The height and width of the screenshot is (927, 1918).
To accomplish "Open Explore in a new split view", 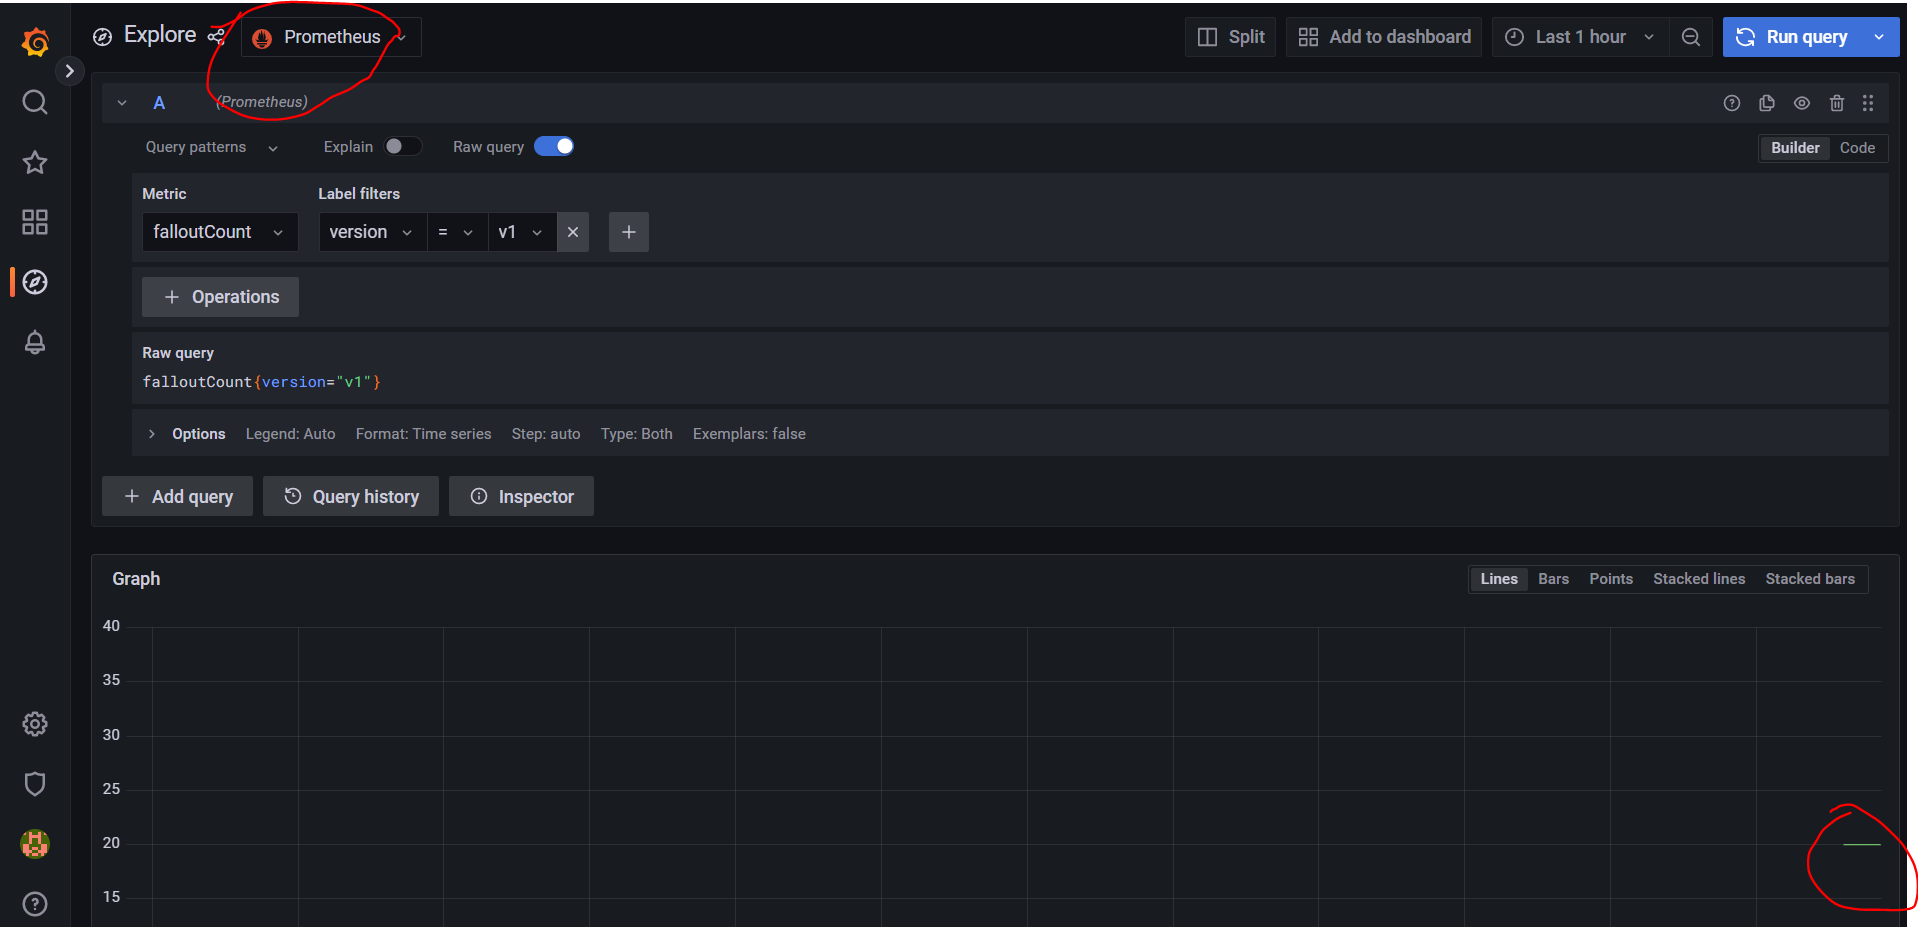I will tap(1229, 36).
